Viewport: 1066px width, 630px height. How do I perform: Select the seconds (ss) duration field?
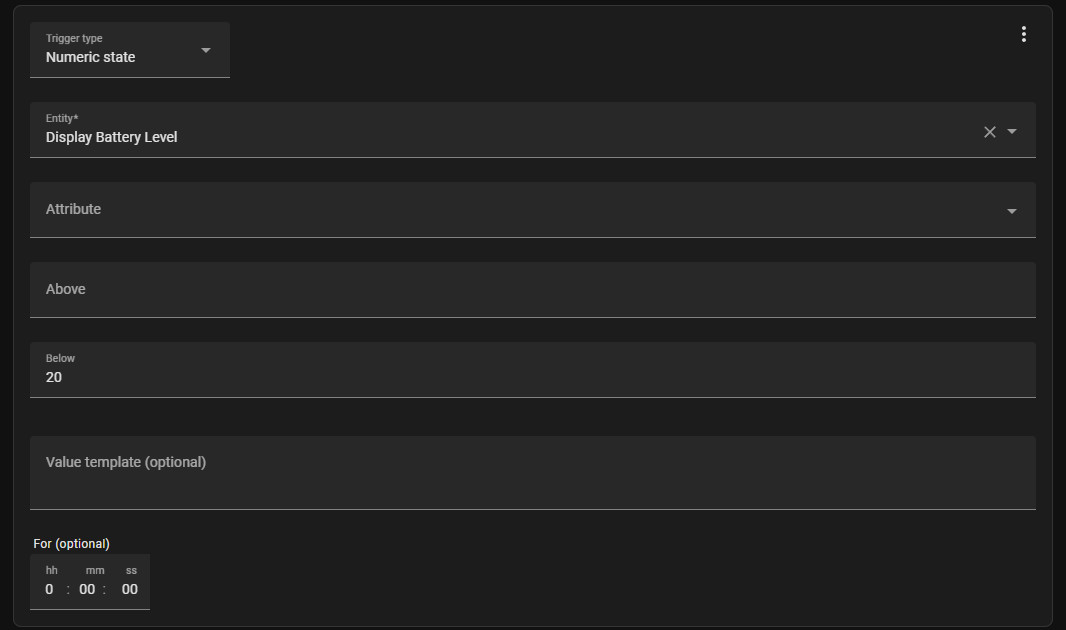[130, 589]
